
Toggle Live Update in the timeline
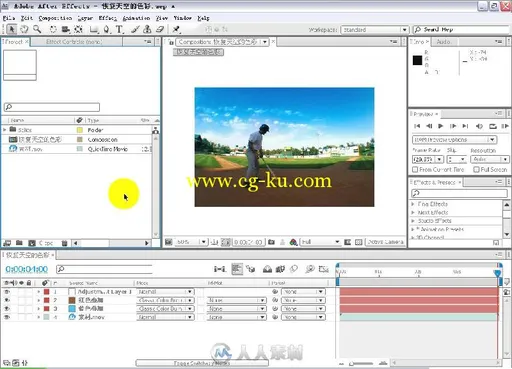tap(237, 269)
